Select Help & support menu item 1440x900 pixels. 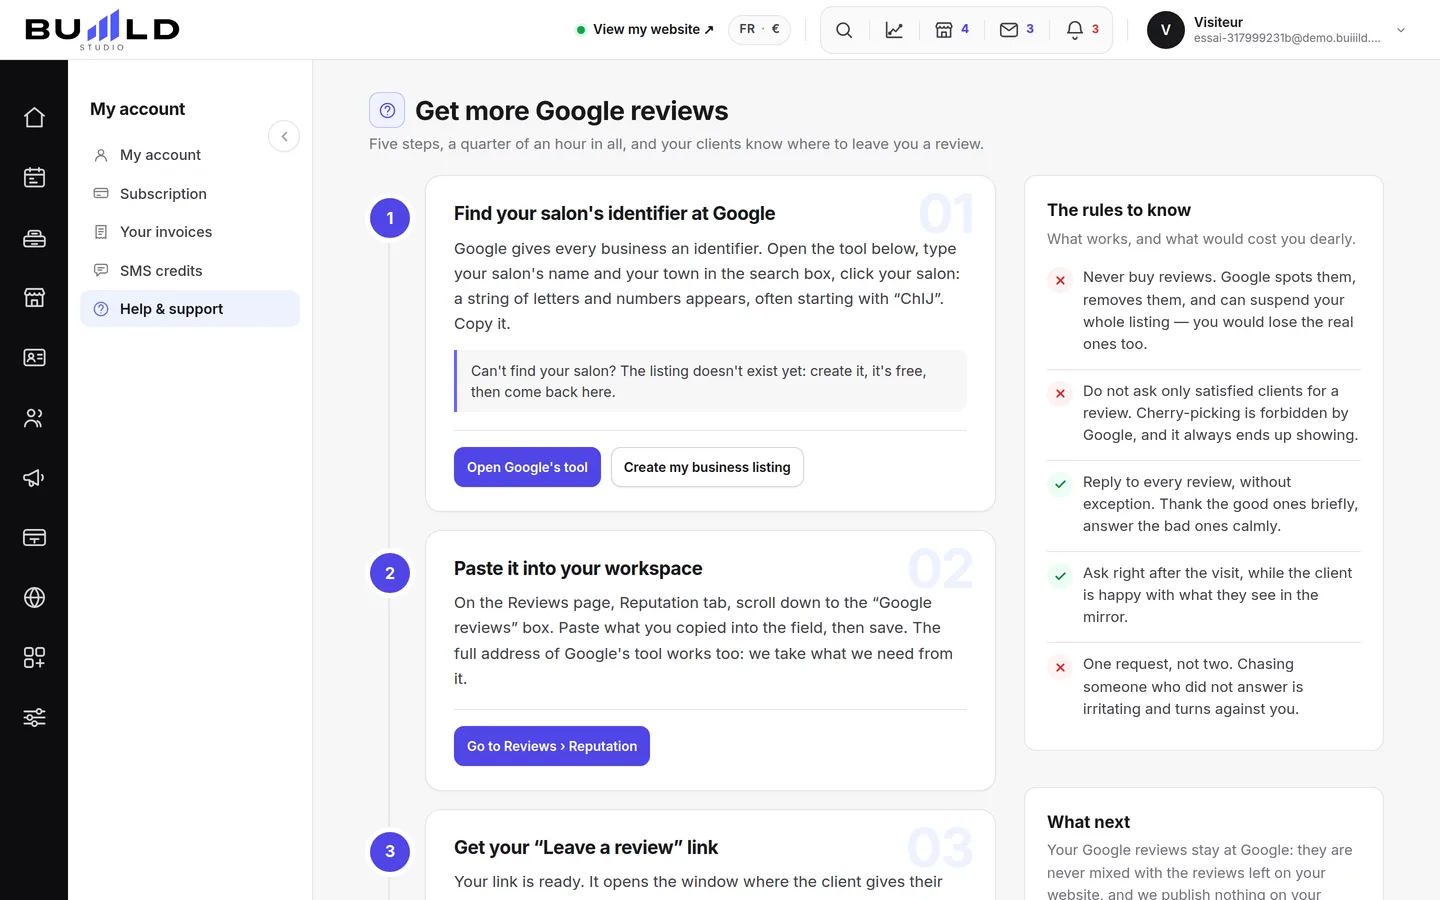pyautogui.click(x=190, y=309)
